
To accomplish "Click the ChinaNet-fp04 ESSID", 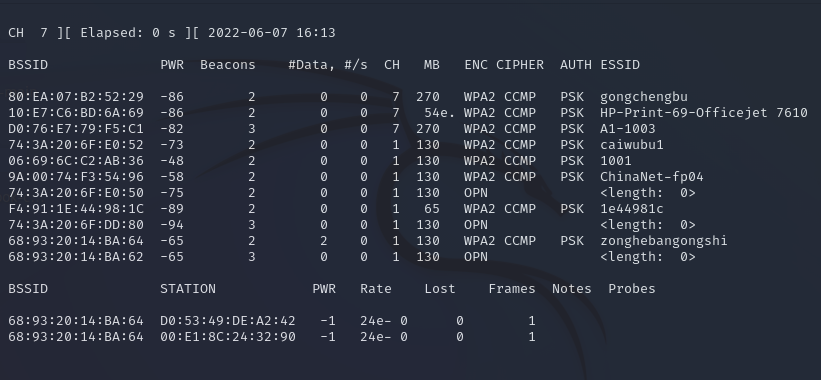I will tap(651, 177).
